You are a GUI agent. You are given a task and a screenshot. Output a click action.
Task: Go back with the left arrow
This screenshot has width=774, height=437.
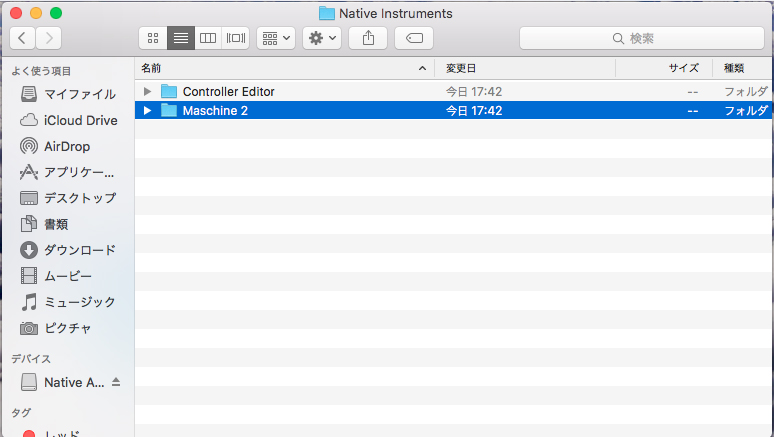click(x=22, y=38)
